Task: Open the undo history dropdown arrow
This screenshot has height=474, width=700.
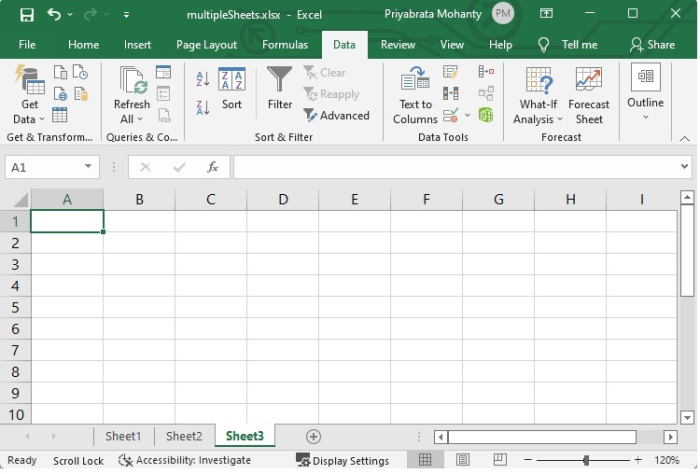Action: [x=70, y=15]
